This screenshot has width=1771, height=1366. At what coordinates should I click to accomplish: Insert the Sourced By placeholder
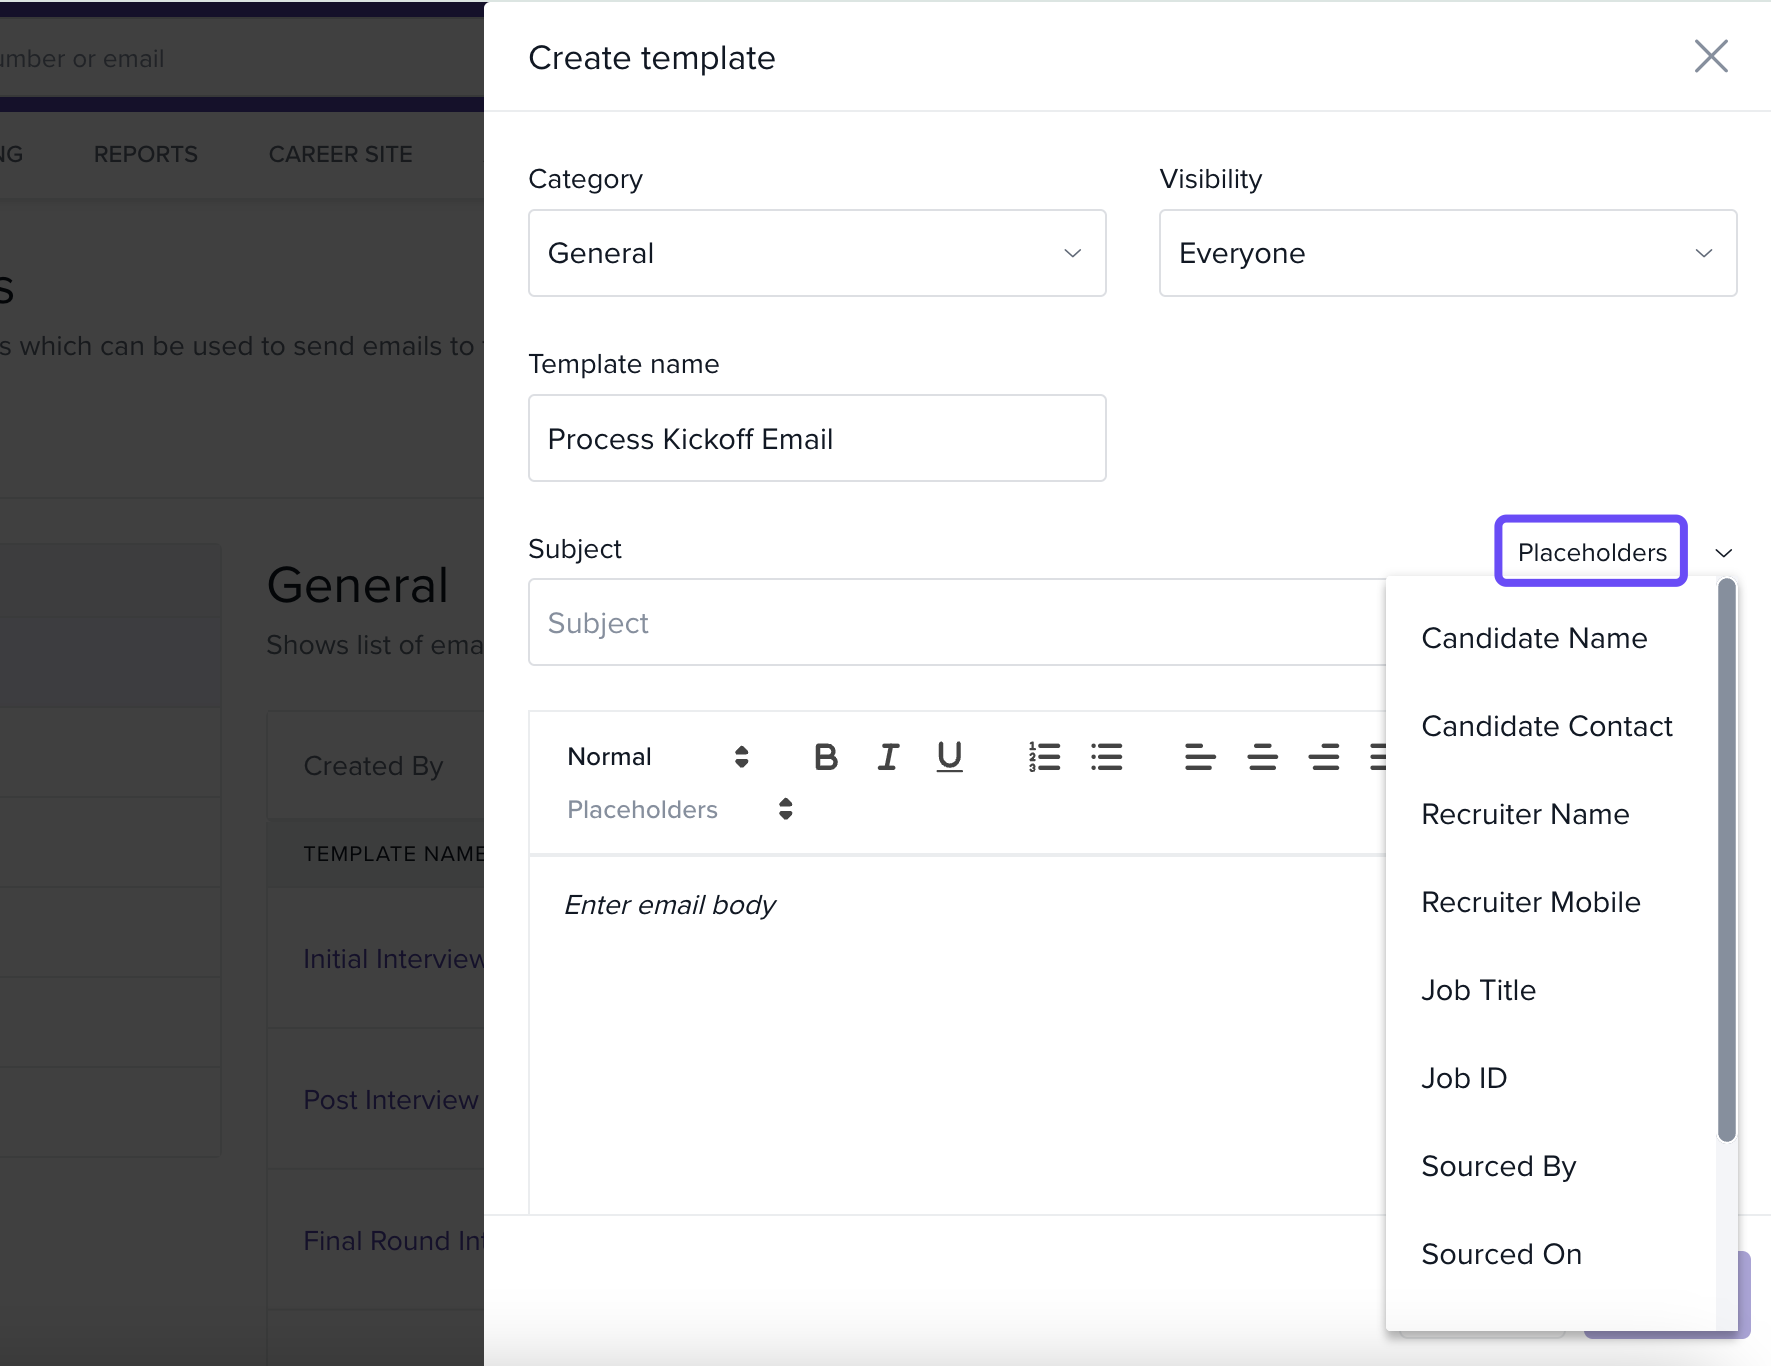1498,1166
